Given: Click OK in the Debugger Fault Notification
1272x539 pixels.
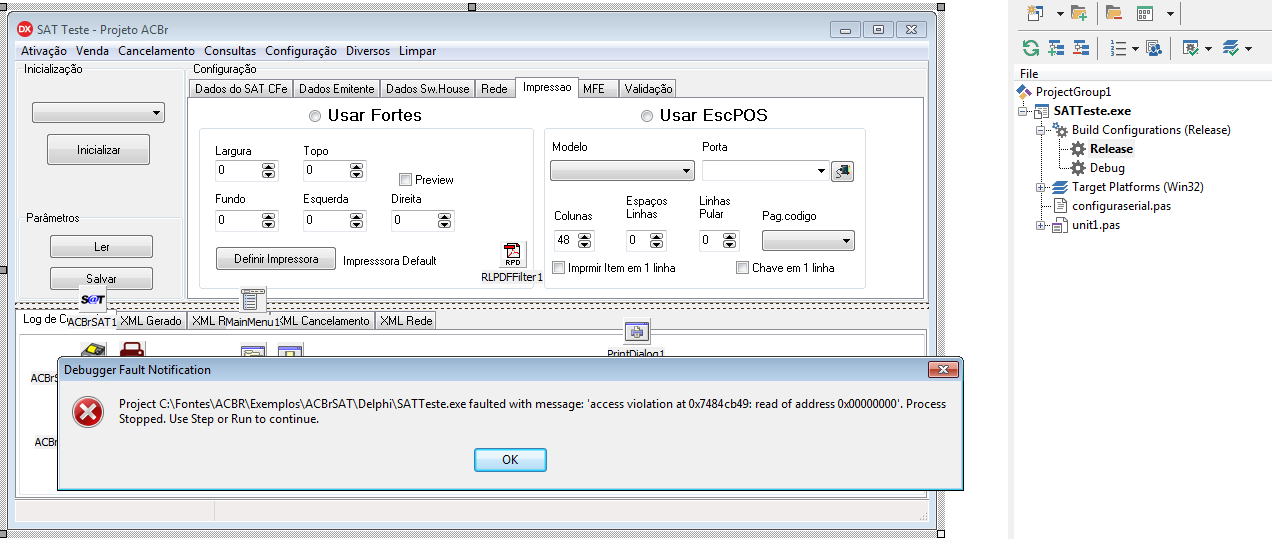Looking at the screenshot, I should pos(510,460).
